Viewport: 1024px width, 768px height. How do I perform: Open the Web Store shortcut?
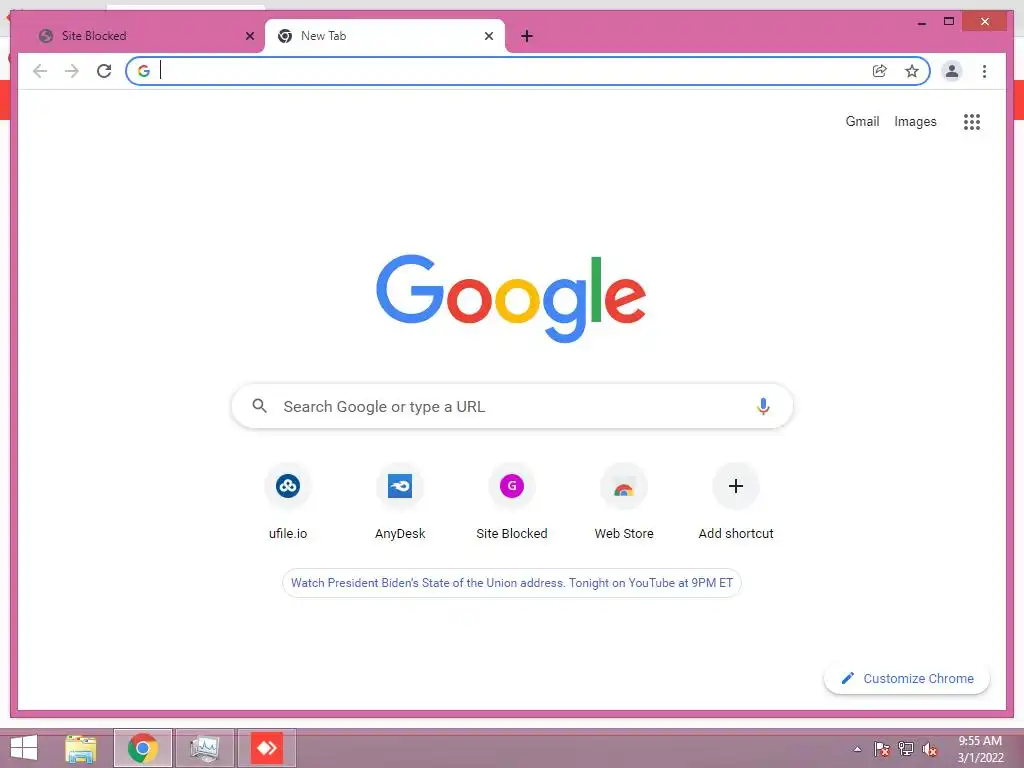pyautogui.click(x=624, y=502)
